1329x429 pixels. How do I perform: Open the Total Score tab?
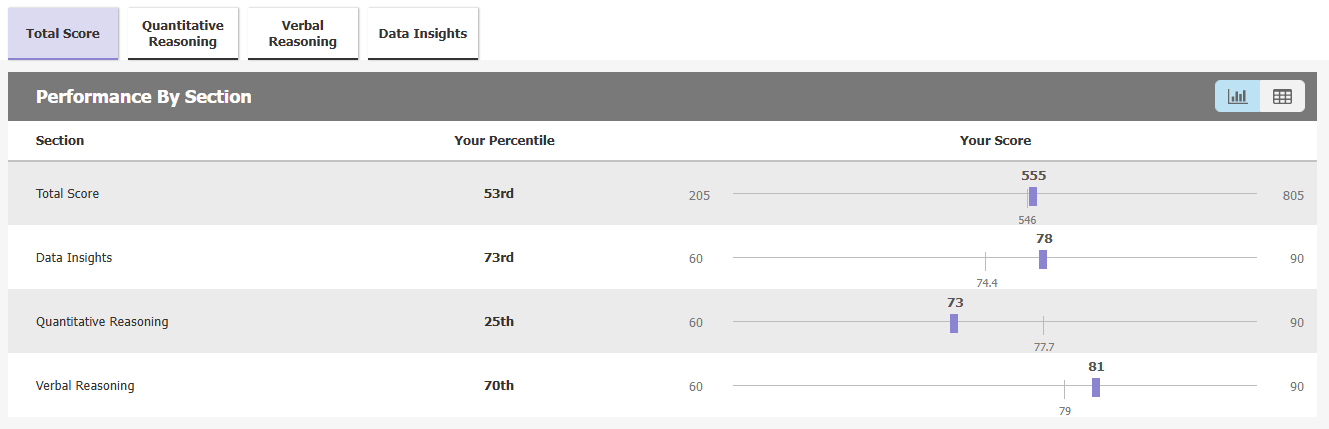63,33
